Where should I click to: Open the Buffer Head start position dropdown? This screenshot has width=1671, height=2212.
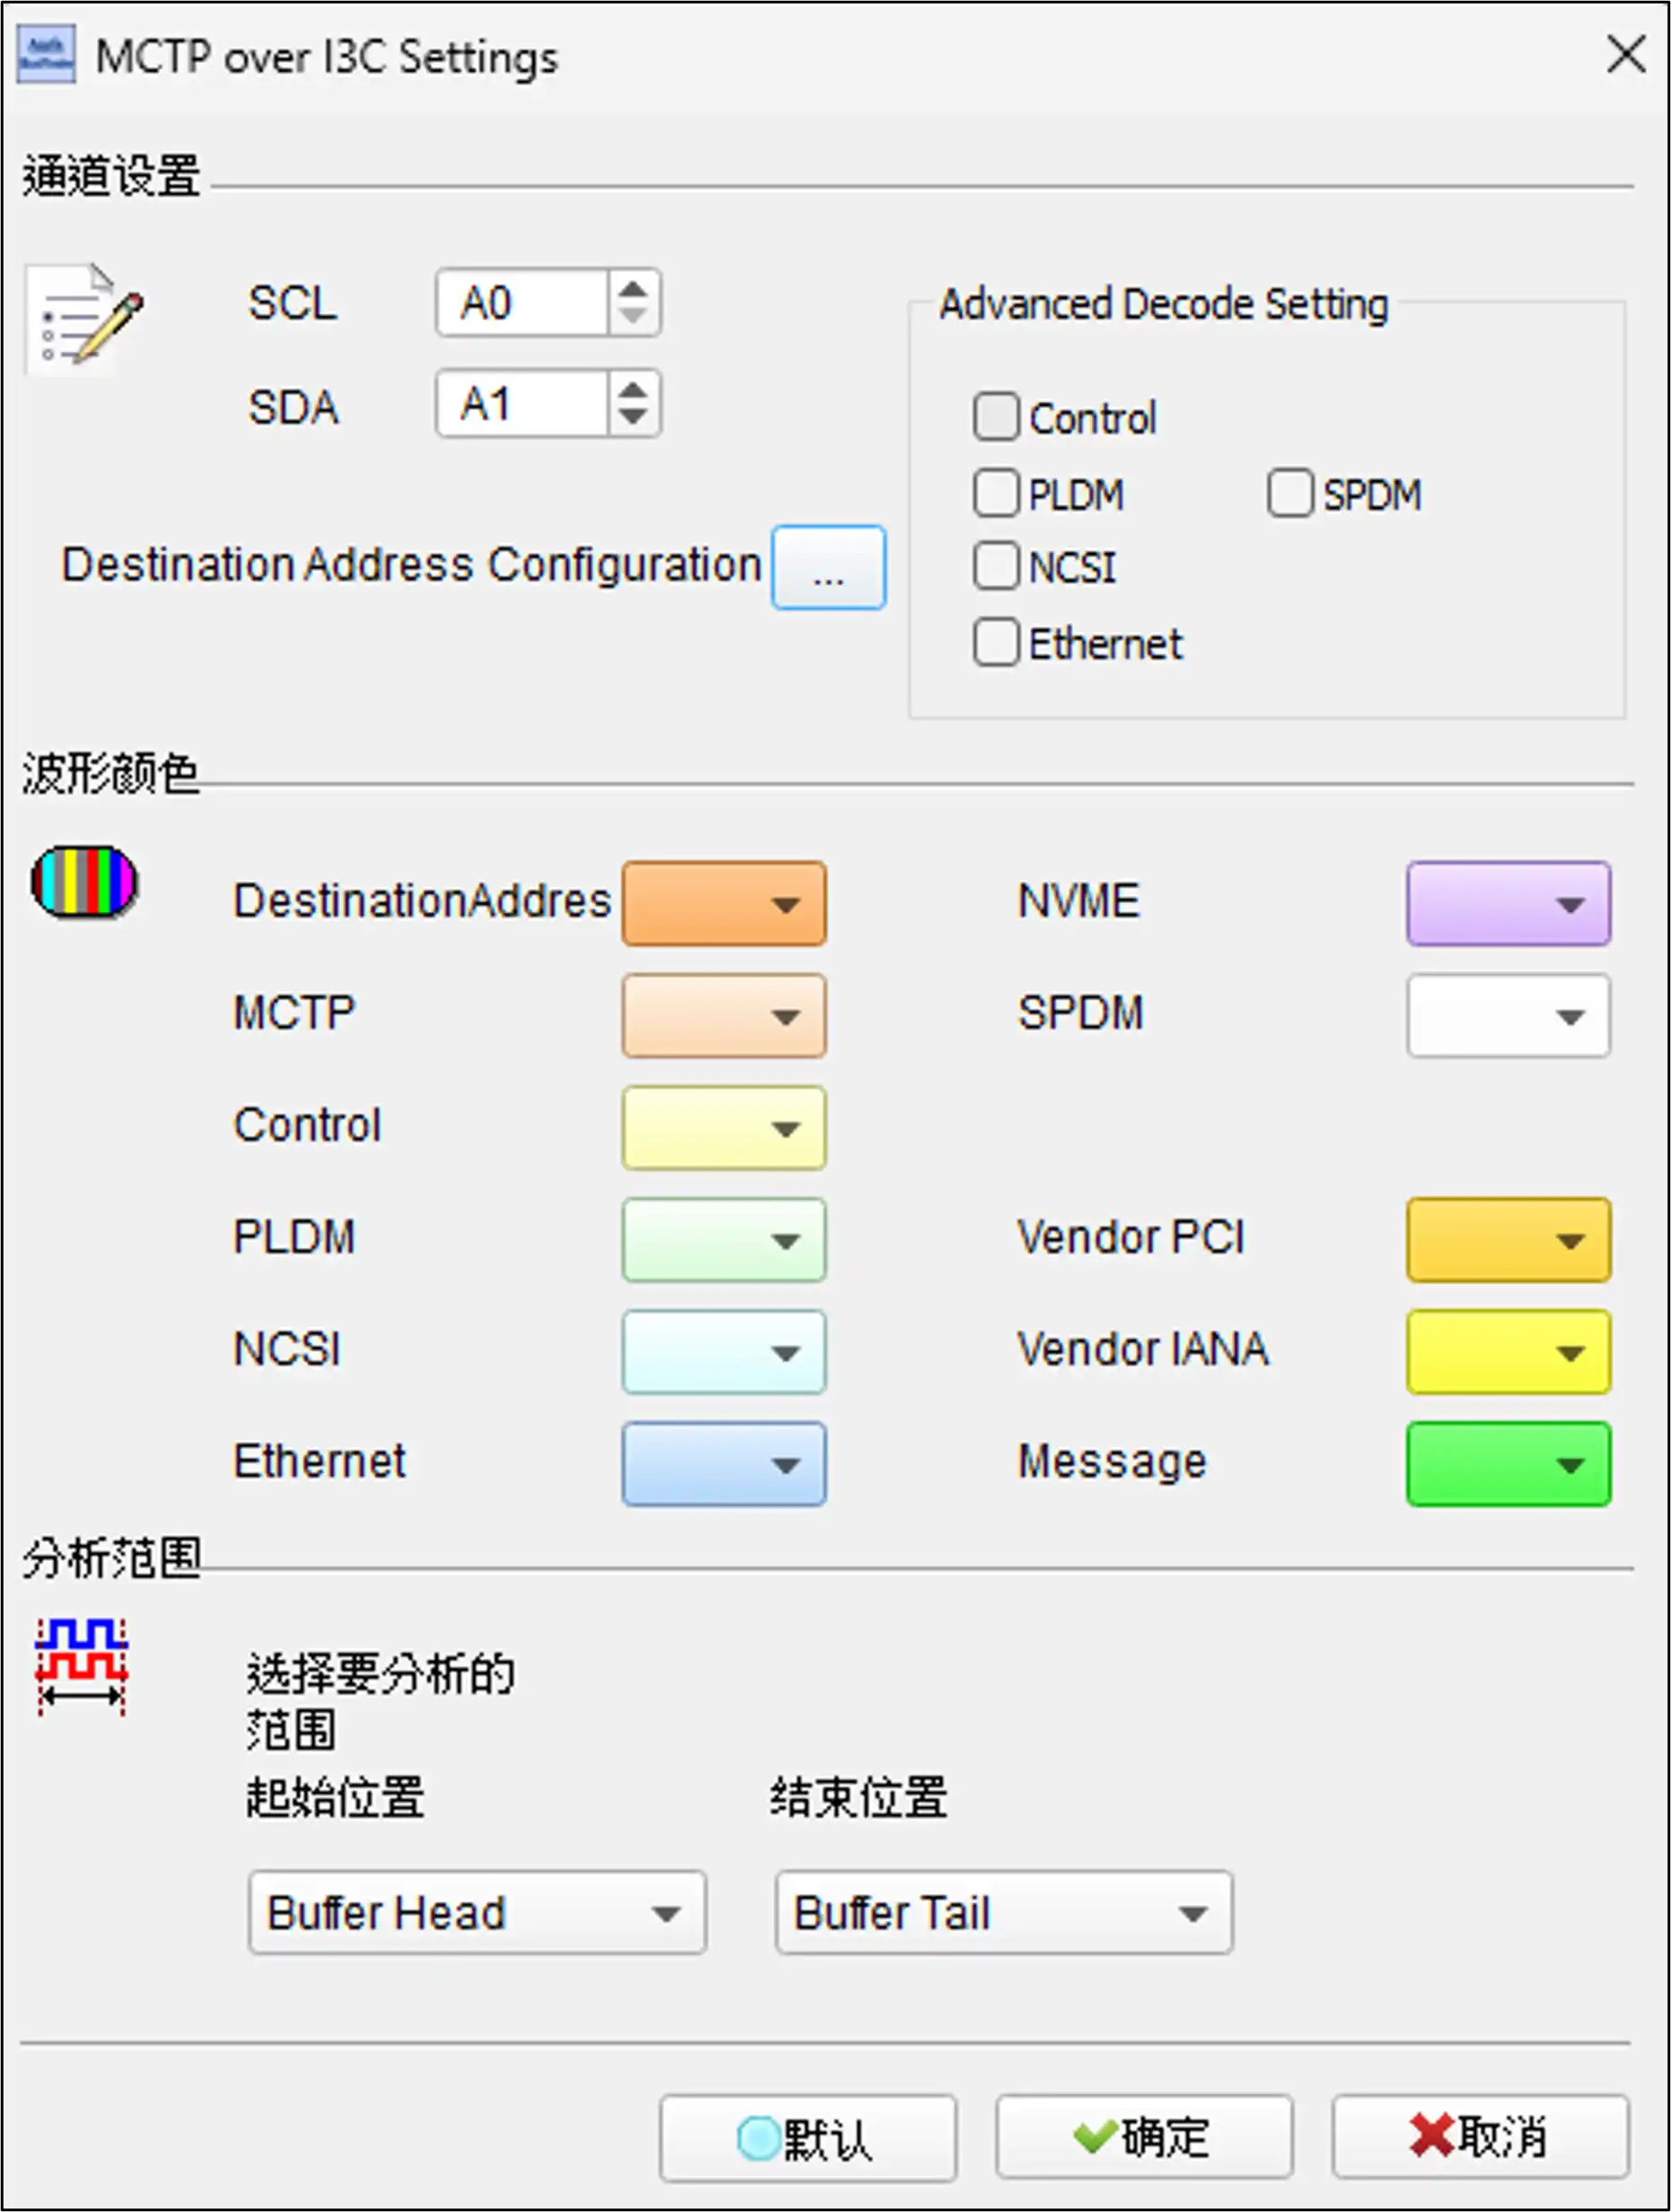click(x=477, y=1912)
